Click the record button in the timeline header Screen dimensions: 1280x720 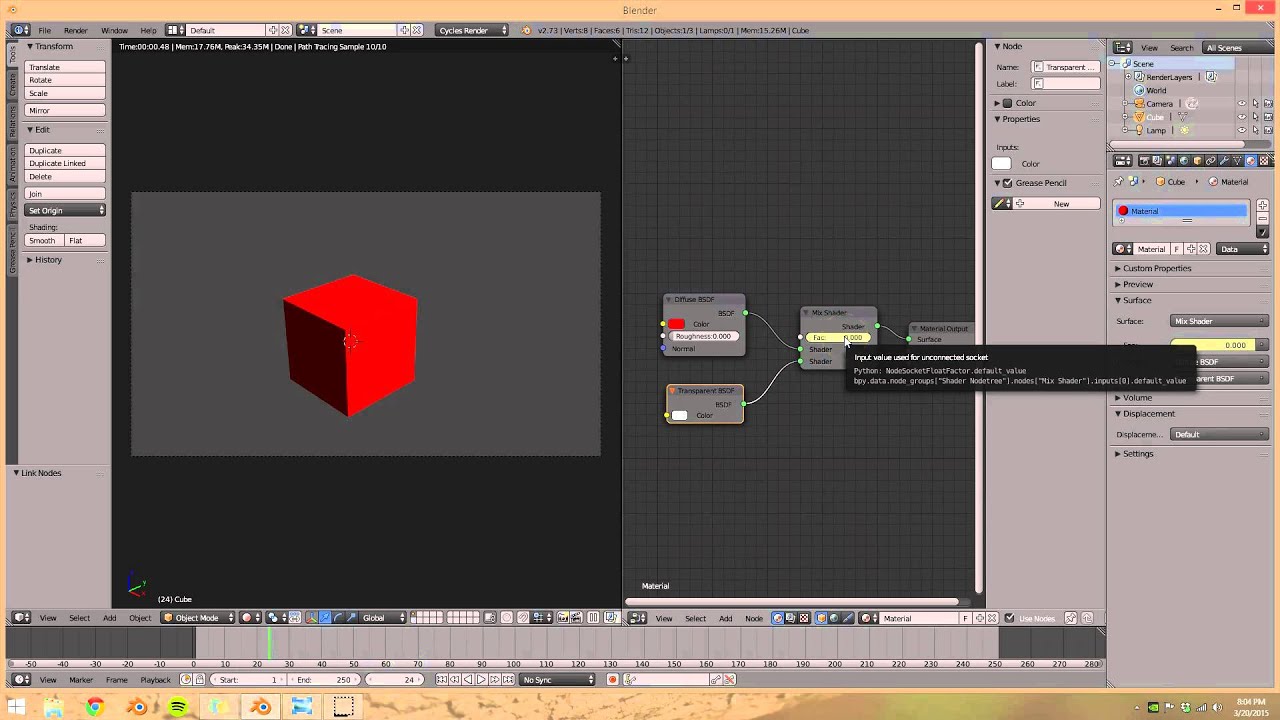click(x=612, y=680)
